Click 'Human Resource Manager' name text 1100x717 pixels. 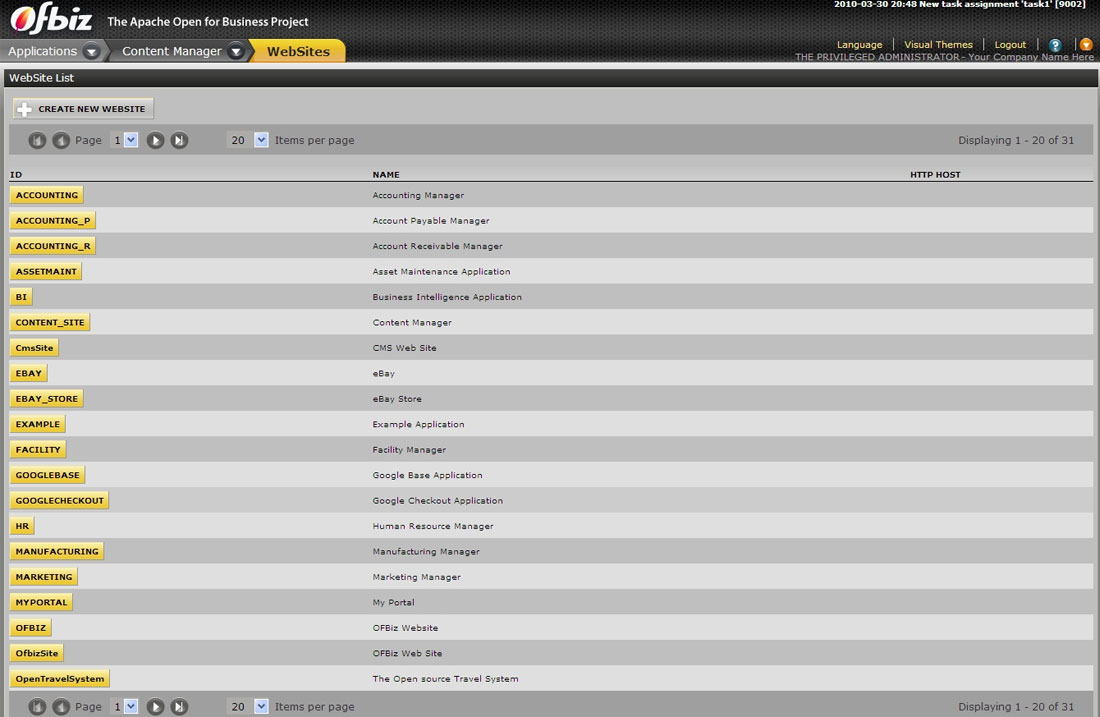pos(433,526)
